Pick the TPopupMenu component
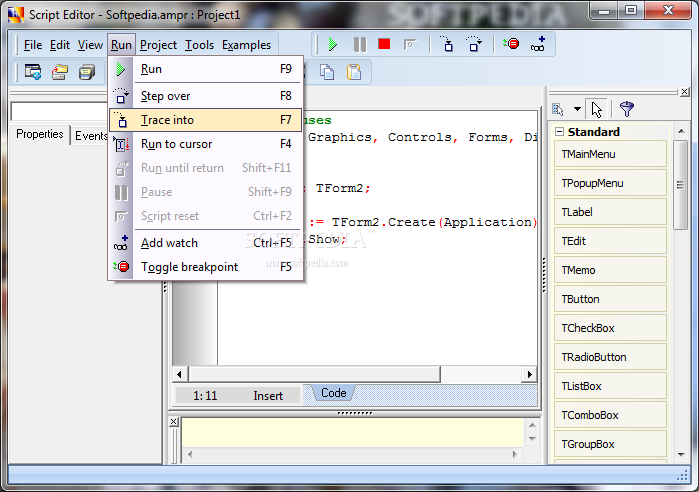Screen dimensions: 699x492 tap(610, 183)
